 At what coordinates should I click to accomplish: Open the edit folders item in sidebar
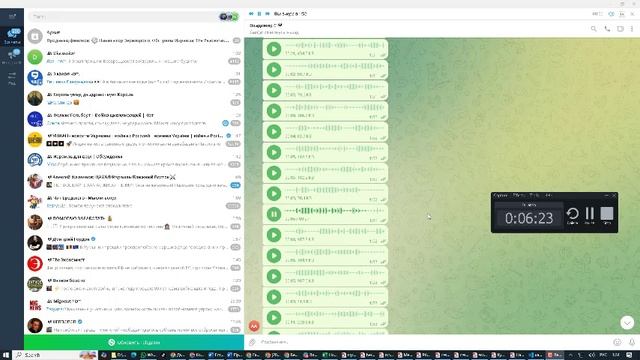point(12,78)
